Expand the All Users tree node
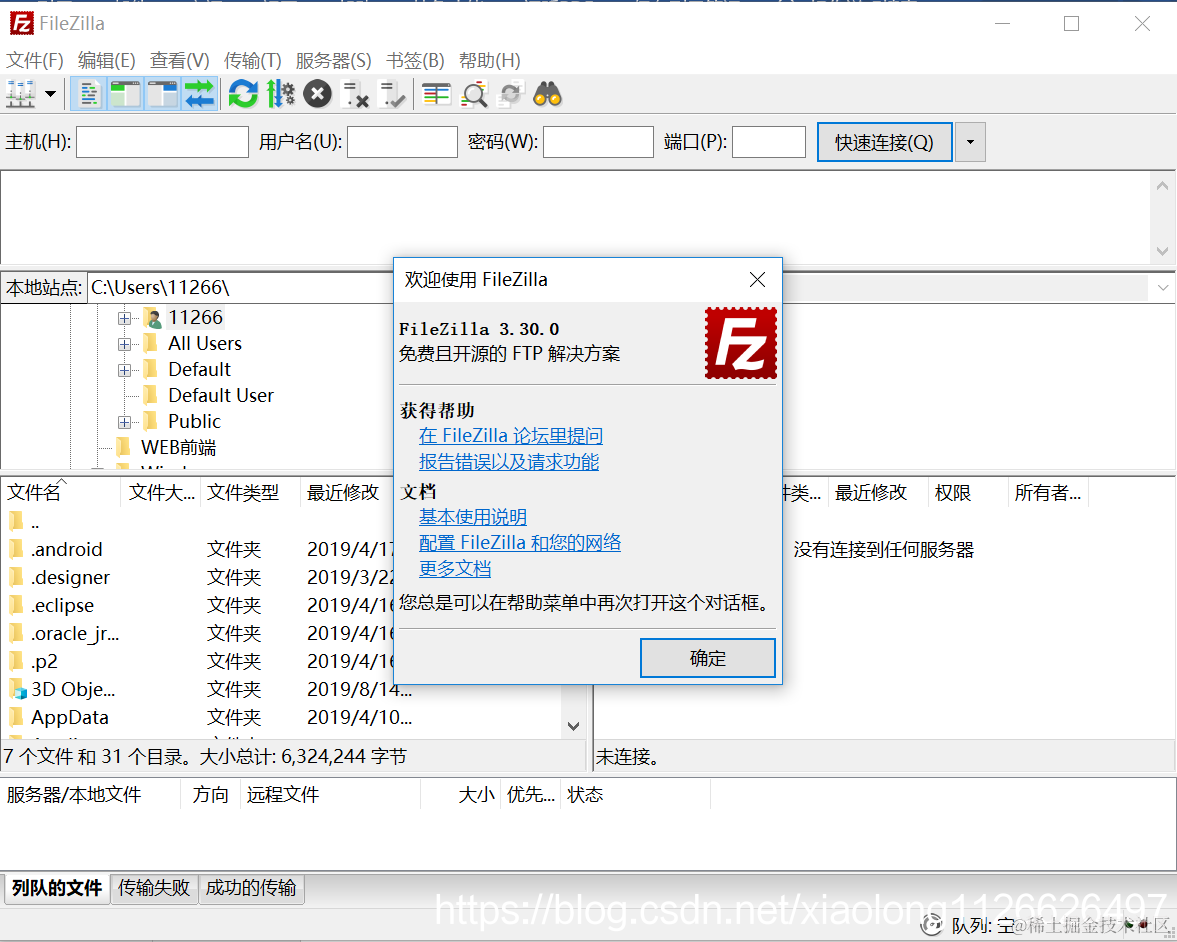The height and width of the screenshot is (942, 1177). click(125, 345)
